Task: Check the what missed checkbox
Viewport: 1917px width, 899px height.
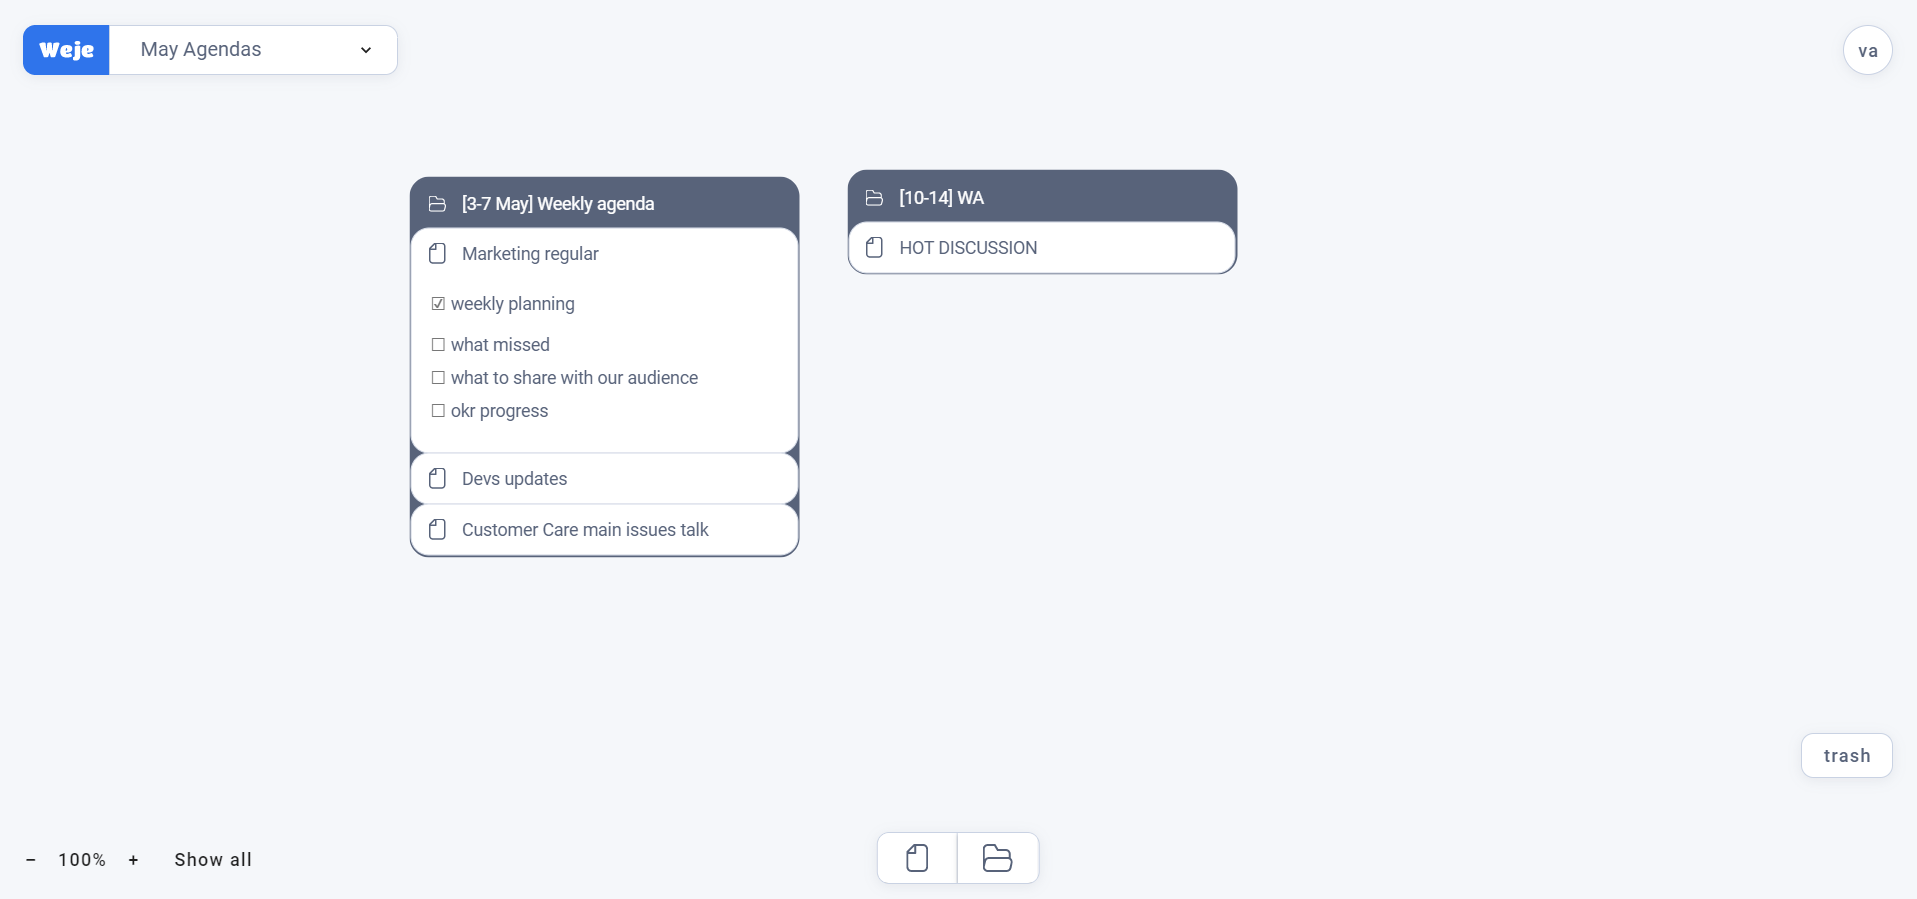Action: click(x=438, y=344)
